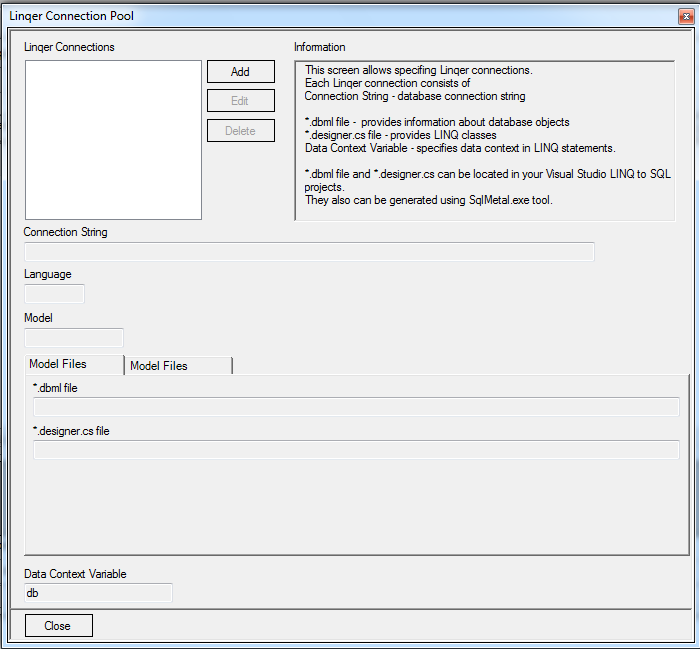Click the 'Linqer Connection Pool' window title
This screenshot has height=649, width=700.
click(x=71, y=16)
